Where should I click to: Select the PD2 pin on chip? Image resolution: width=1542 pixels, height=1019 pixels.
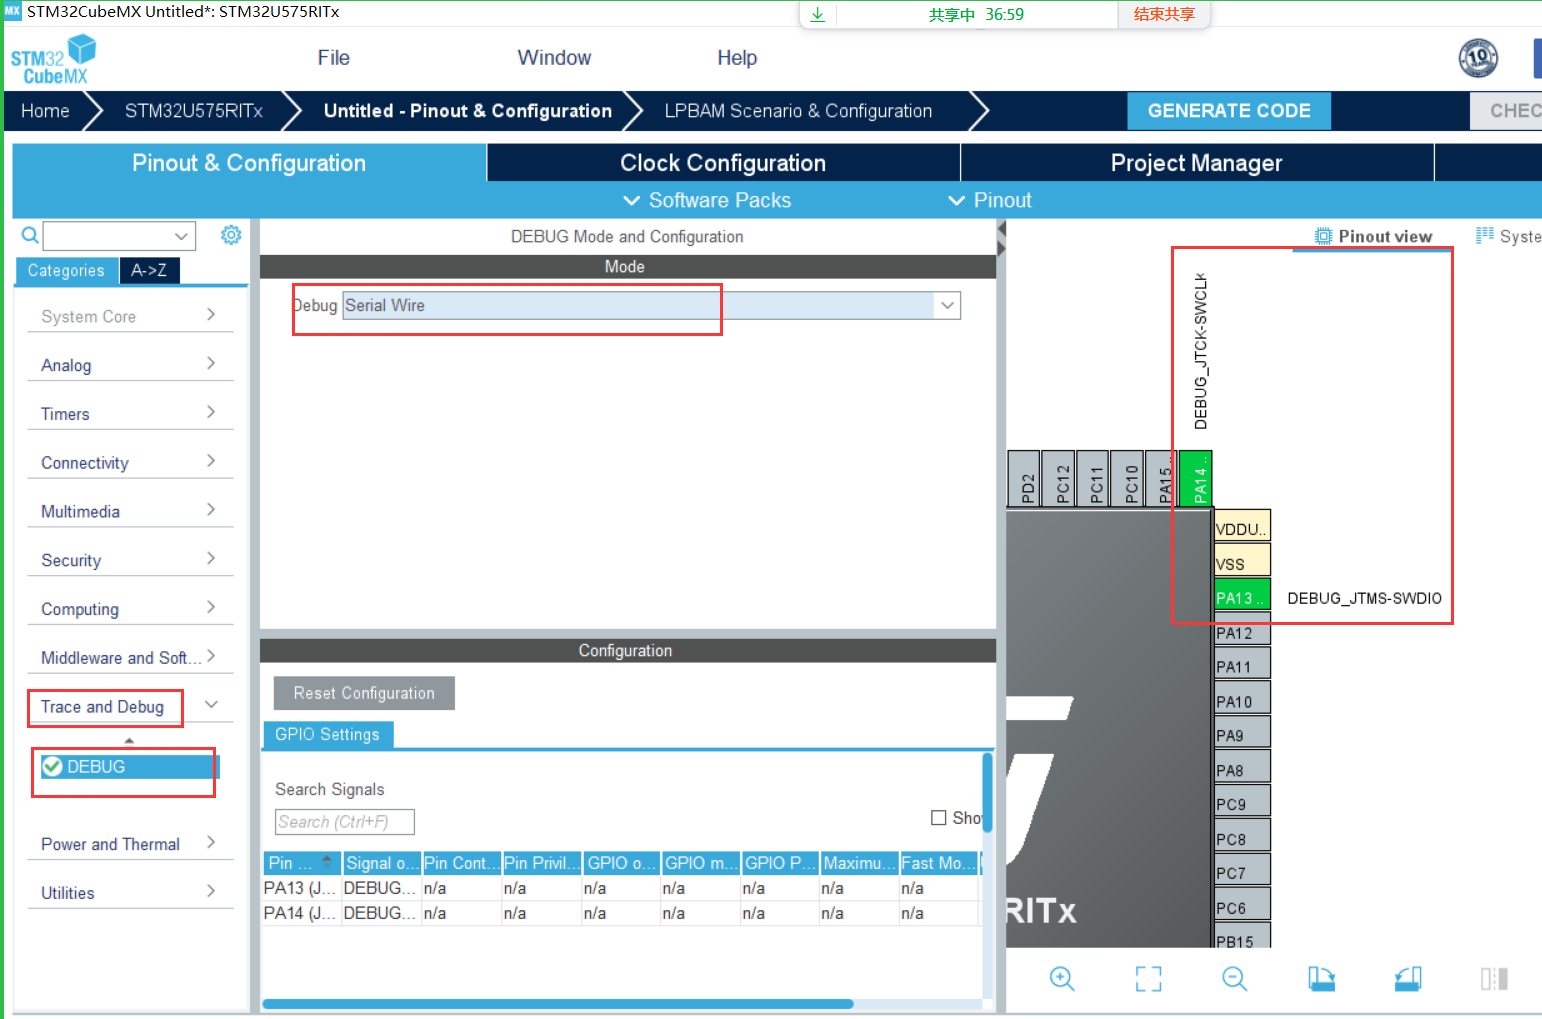tap(1025, 479)
